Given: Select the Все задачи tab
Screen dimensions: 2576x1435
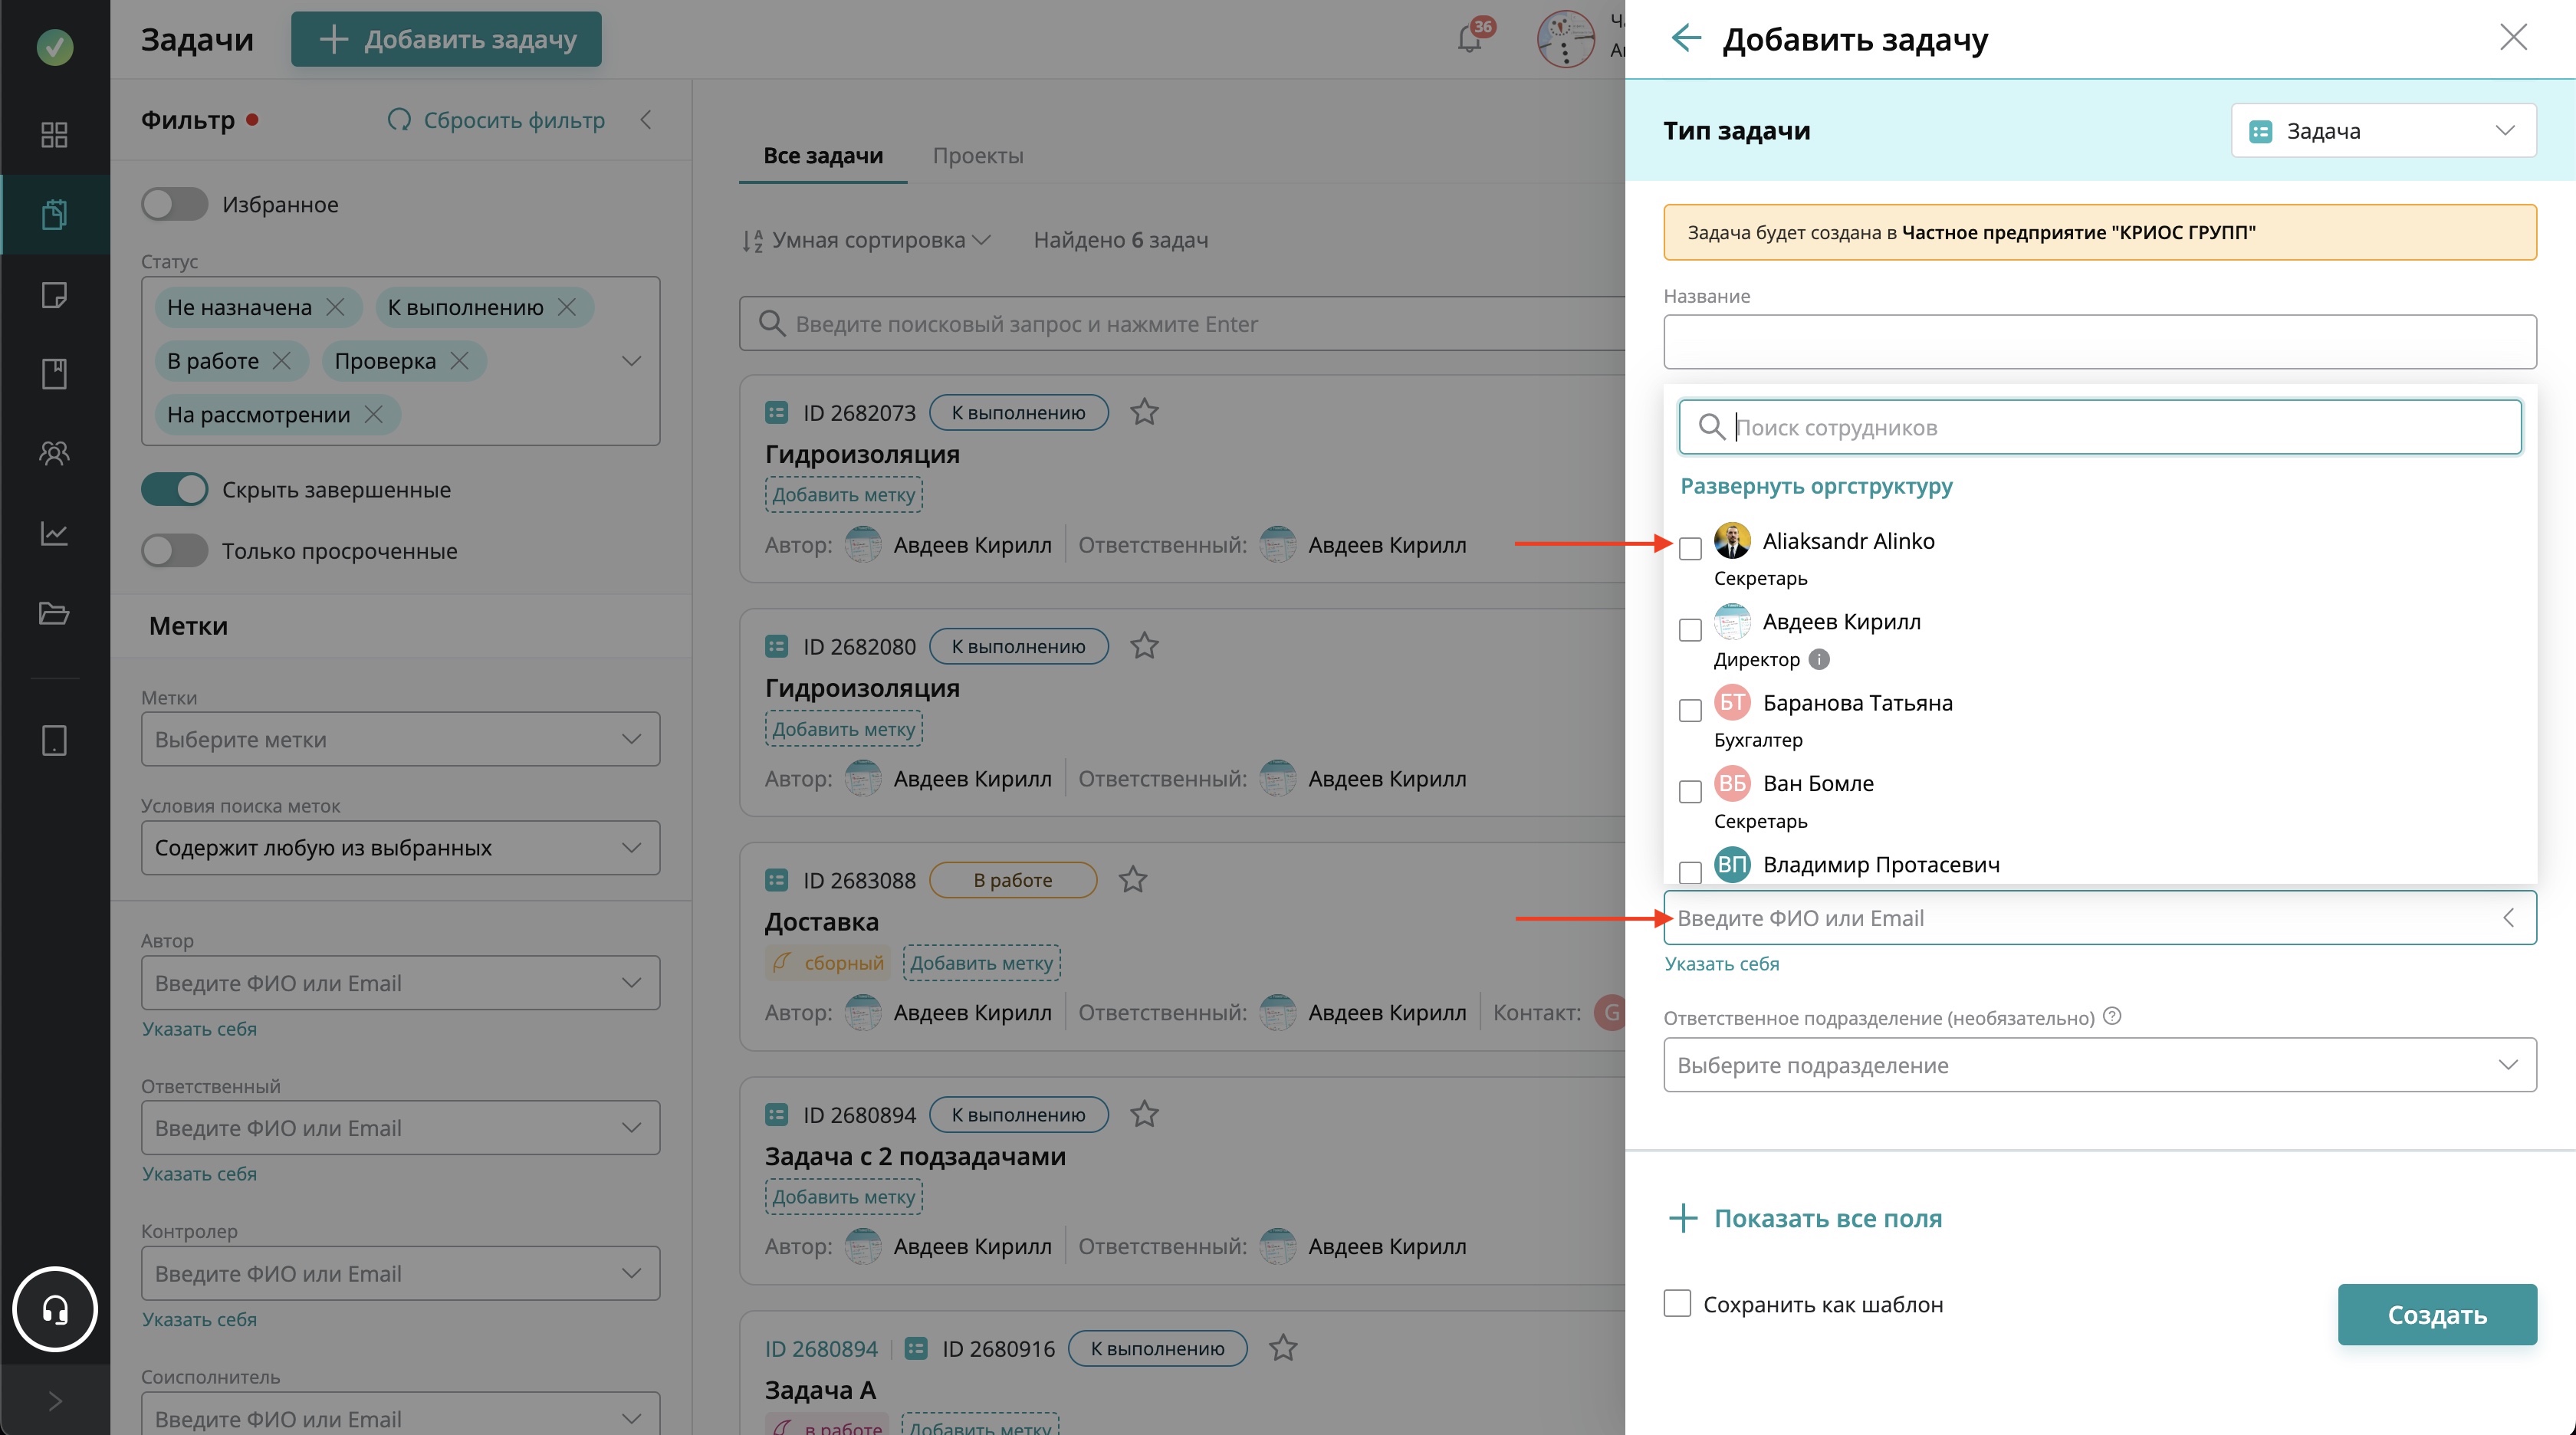Looking at the screenshot, I should click(822, 156).
